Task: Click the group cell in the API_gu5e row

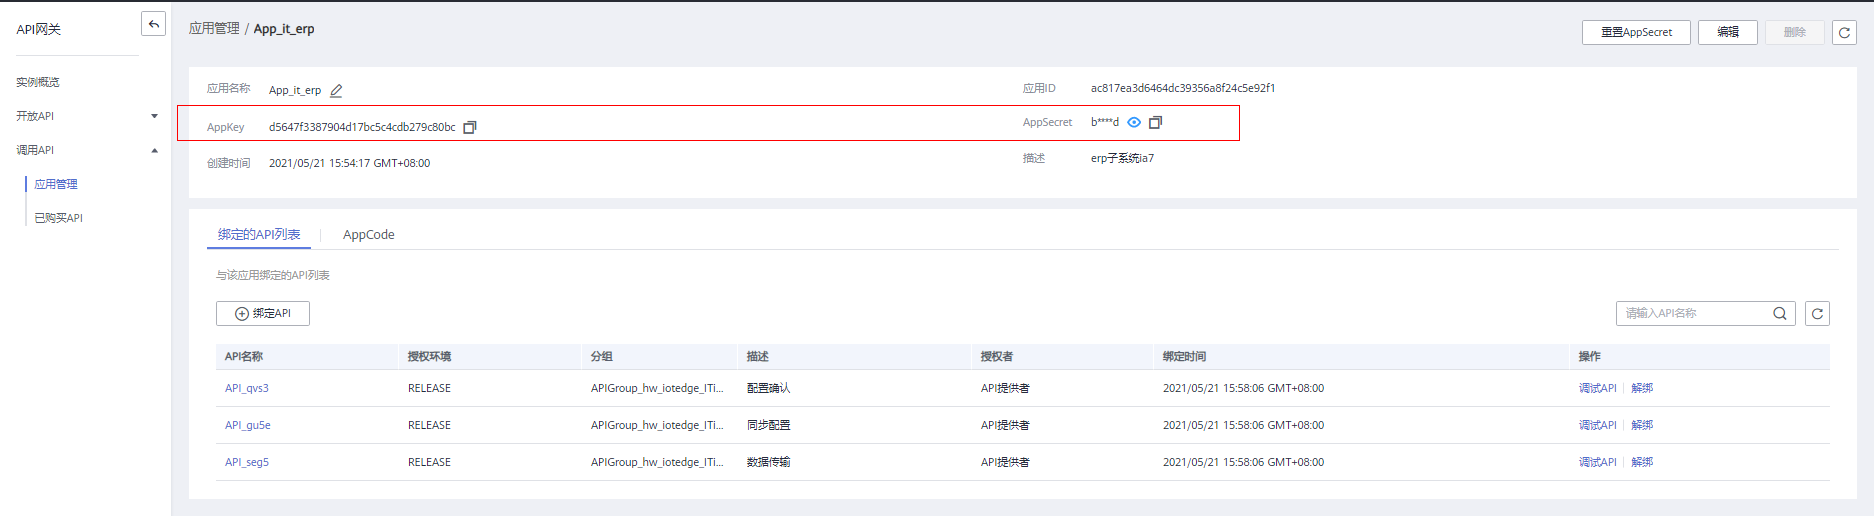Action: tap(657, 426)
